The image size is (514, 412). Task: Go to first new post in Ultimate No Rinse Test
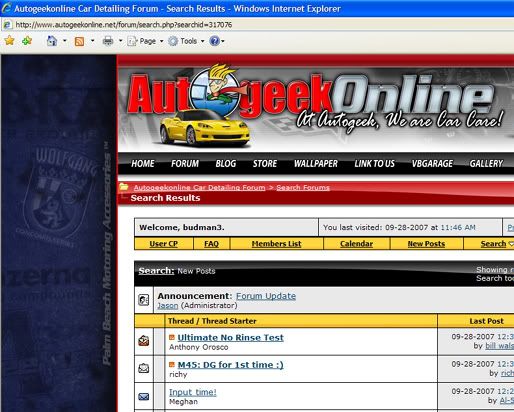[x=172, y=337]
